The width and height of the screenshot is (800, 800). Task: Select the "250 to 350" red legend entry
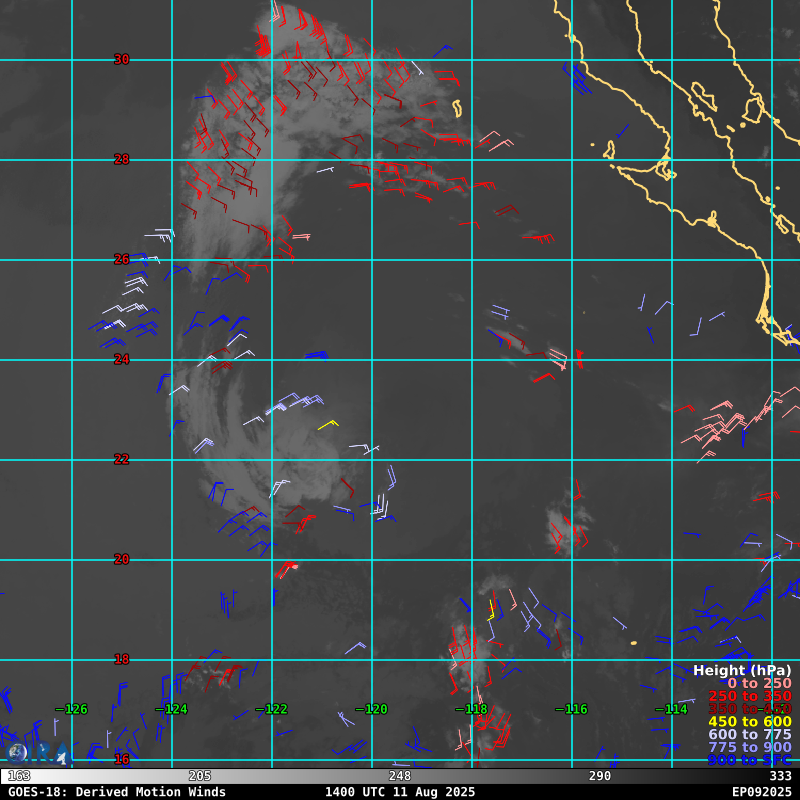coord(749,696)
